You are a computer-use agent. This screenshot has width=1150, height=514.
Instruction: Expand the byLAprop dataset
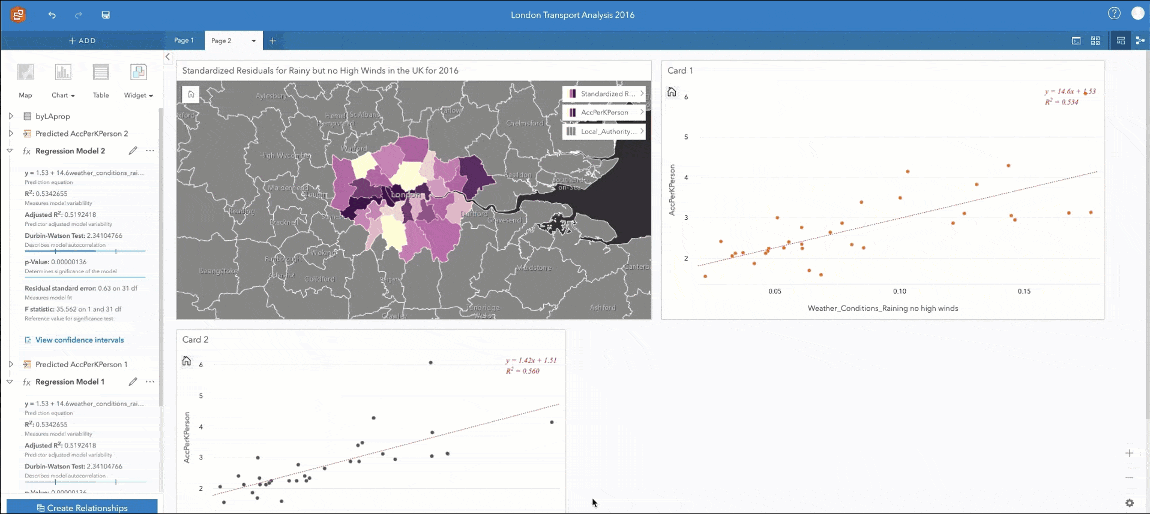[10, 117]
